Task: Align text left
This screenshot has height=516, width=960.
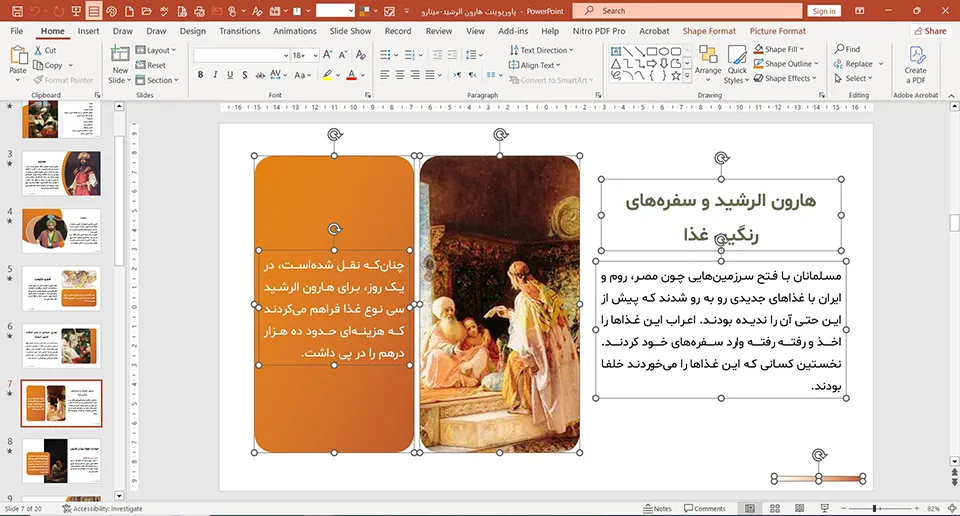Action: click(x=384, y=75)
